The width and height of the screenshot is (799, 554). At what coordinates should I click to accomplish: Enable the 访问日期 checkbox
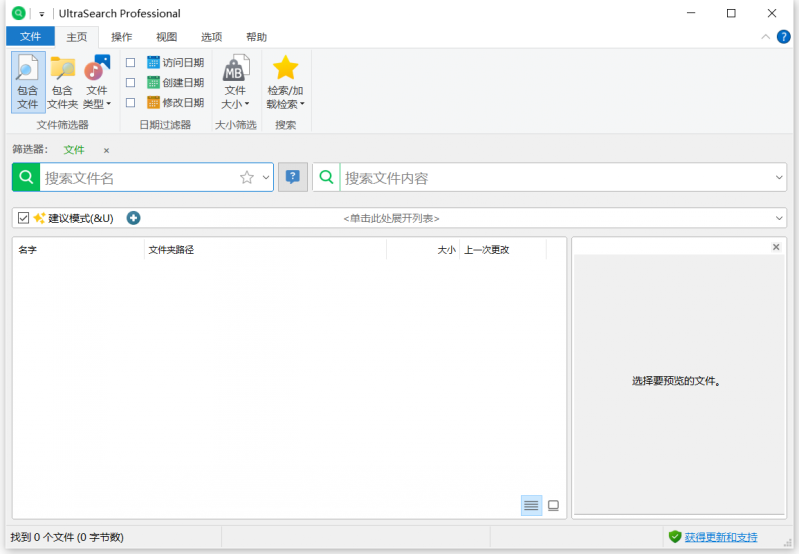(x=130, y=62)
